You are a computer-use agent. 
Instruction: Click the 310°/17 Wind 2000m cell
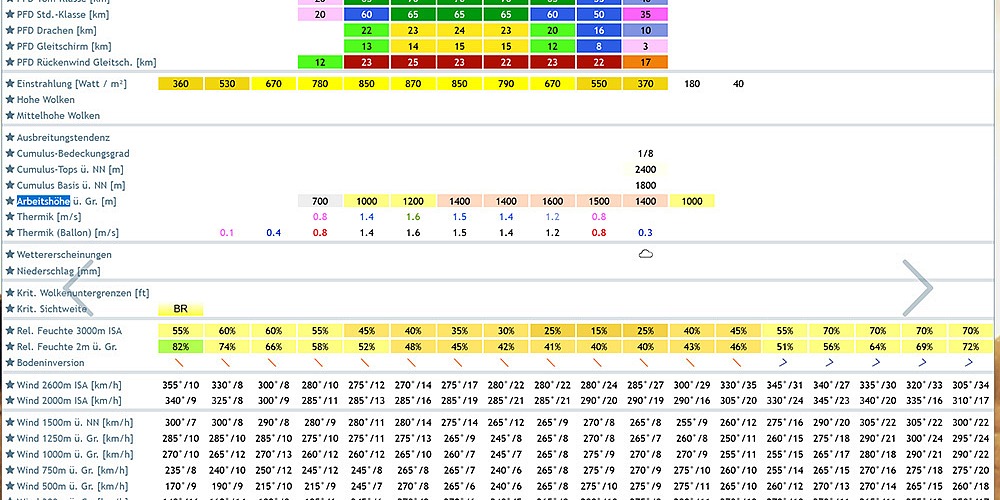971,401
